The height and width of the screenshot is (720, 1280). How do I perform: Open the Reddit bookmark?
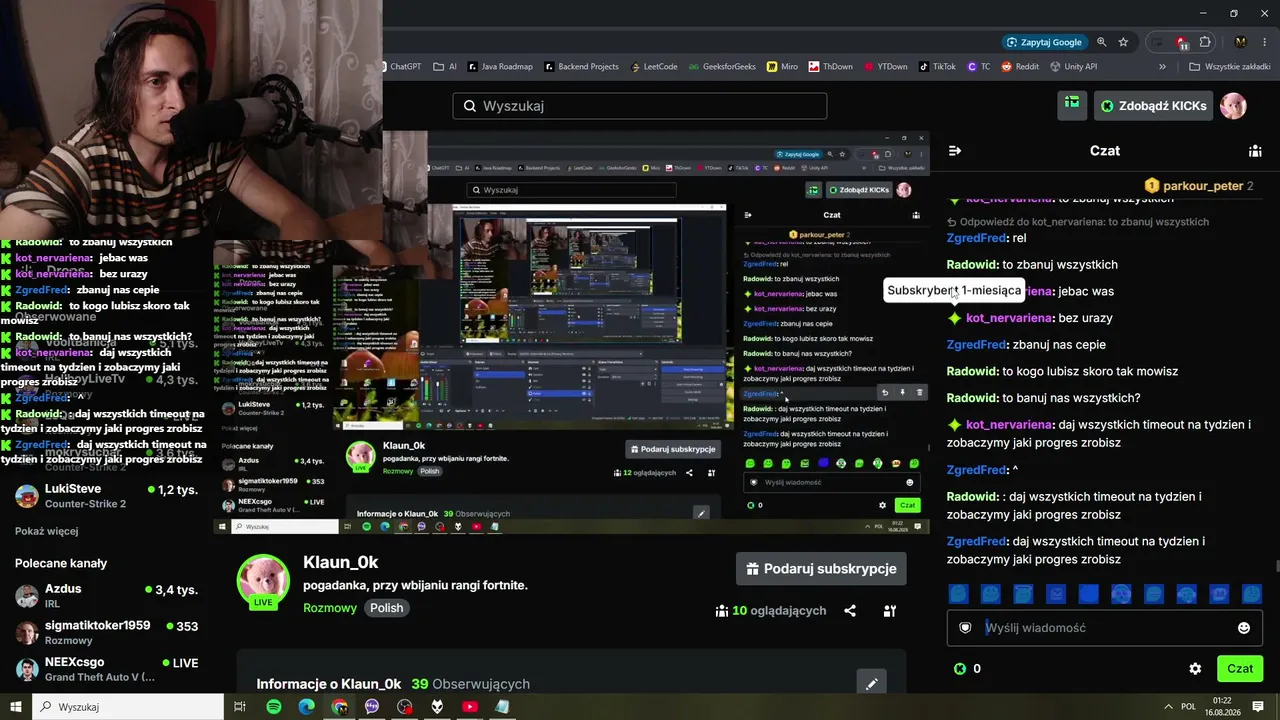pyautogui.click(x=1018, y=67)
